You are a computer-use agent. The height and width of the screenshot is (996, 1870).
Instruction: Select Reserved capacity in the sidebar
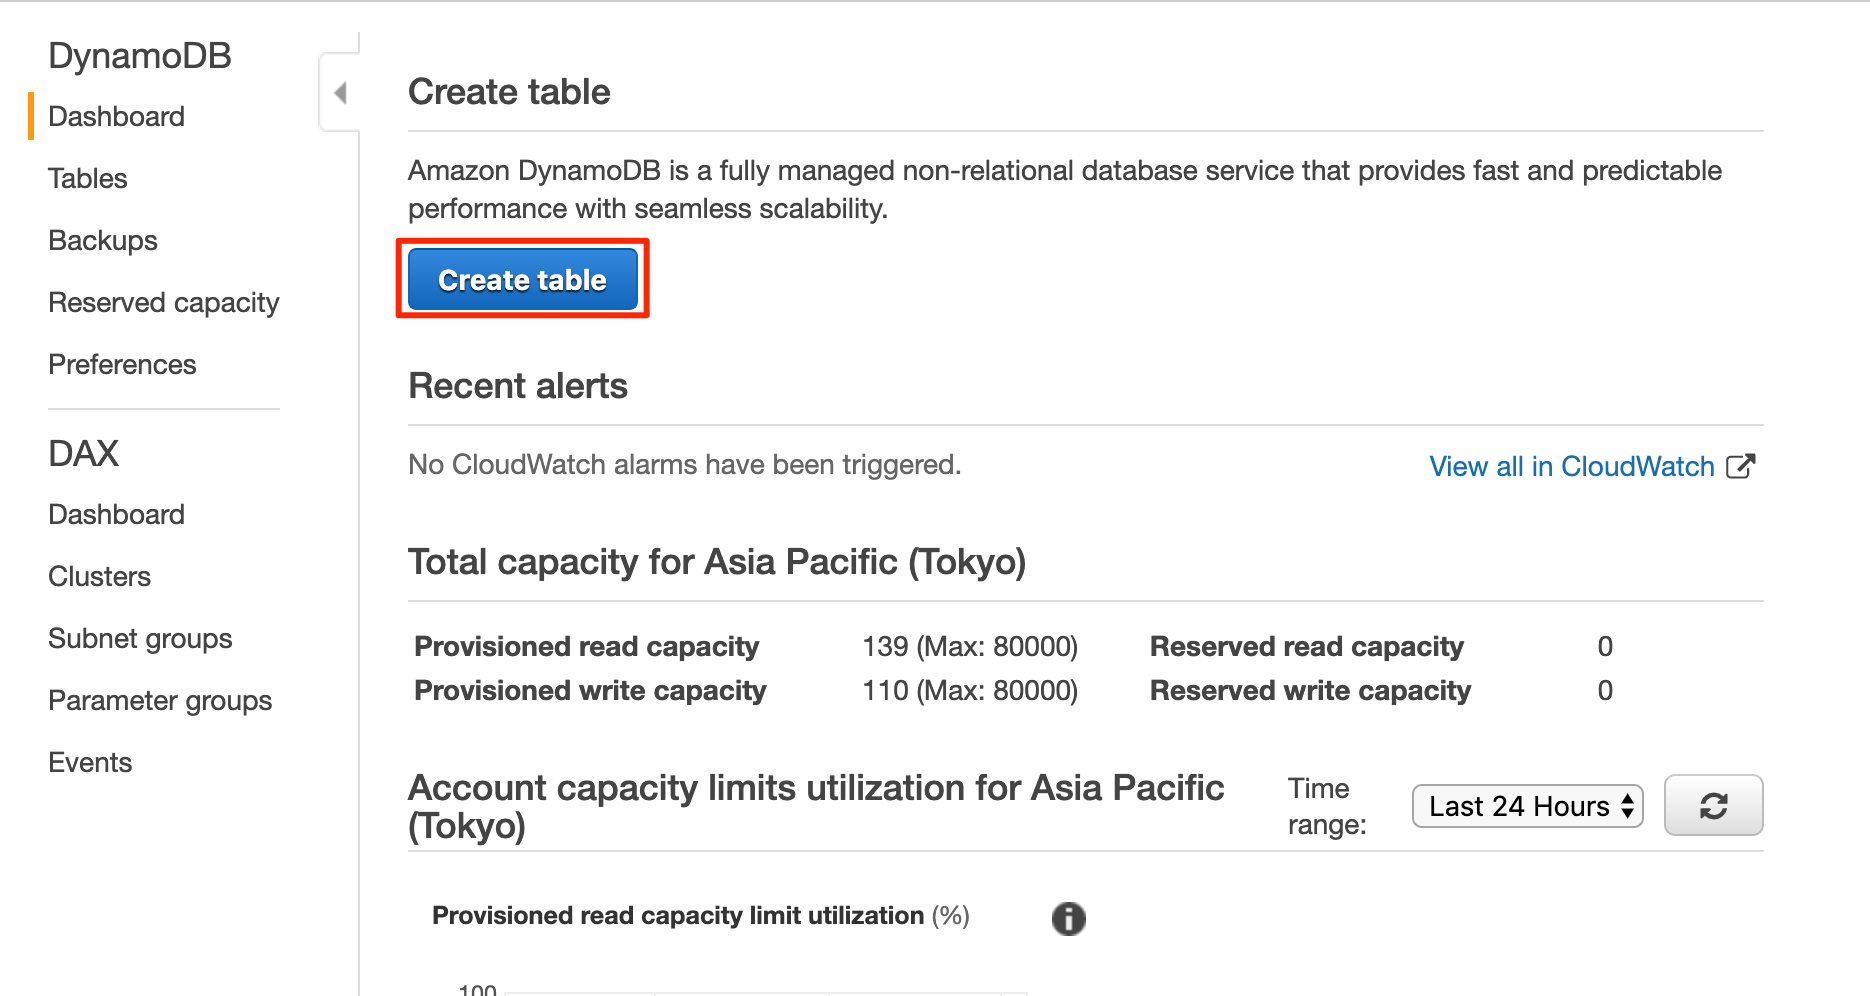coord(164,302)
